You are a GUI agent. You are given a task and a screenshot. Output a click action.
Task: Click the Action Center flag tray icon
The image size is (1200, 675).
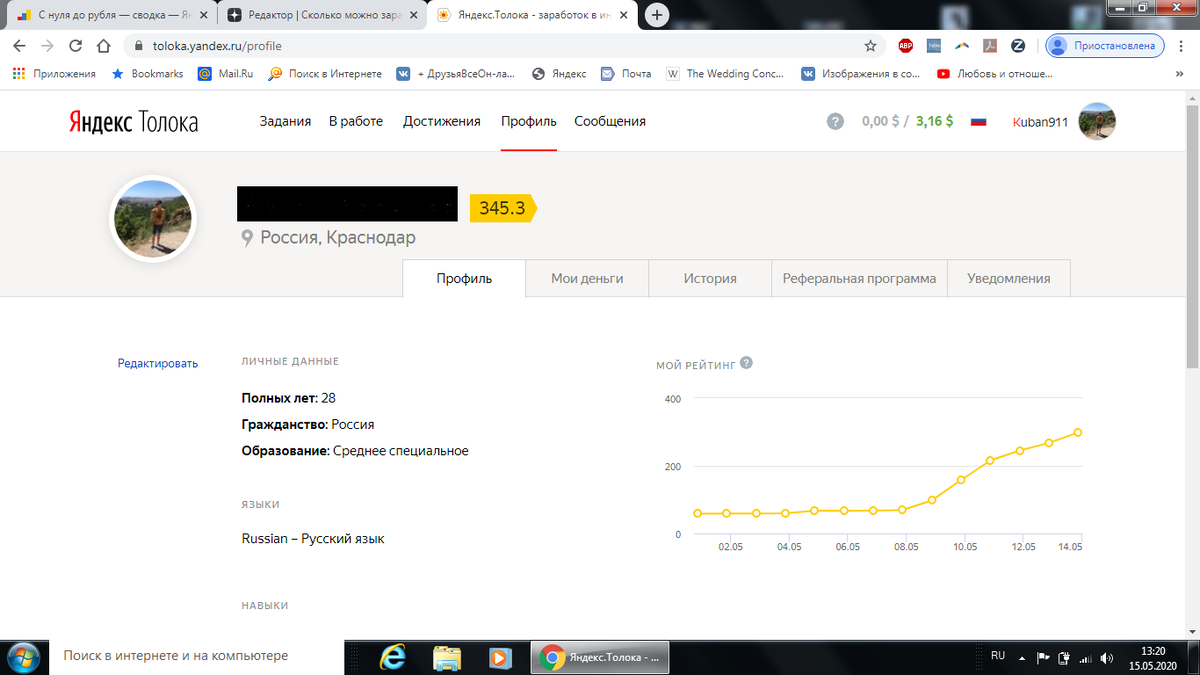(1043, 658)
